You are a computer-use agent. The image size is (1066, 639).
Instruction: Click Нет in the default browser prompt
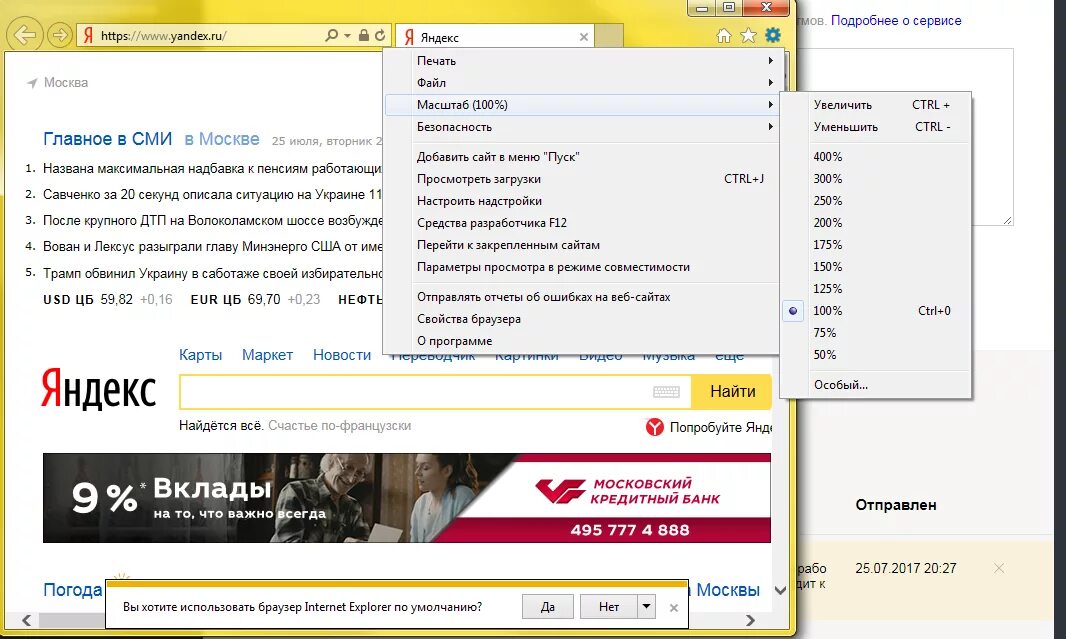[x=609, y=606]
